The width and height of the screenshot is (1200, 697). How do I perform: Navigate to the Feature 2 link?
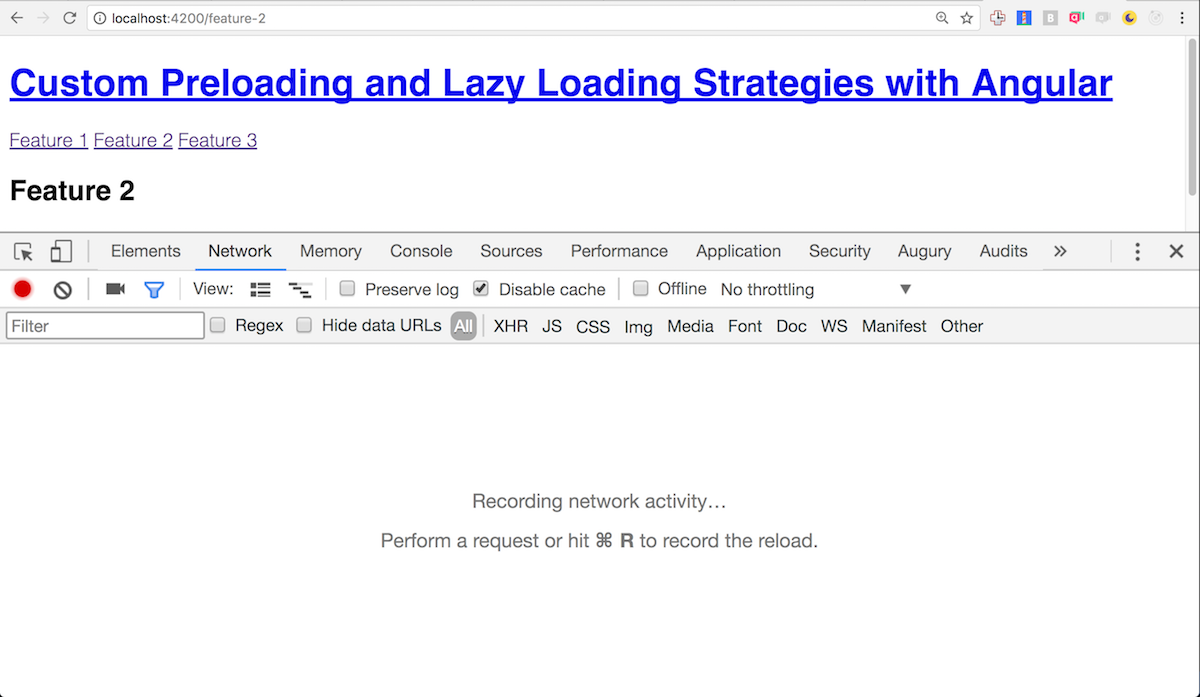pyautogui.click(x=133, y=140)
